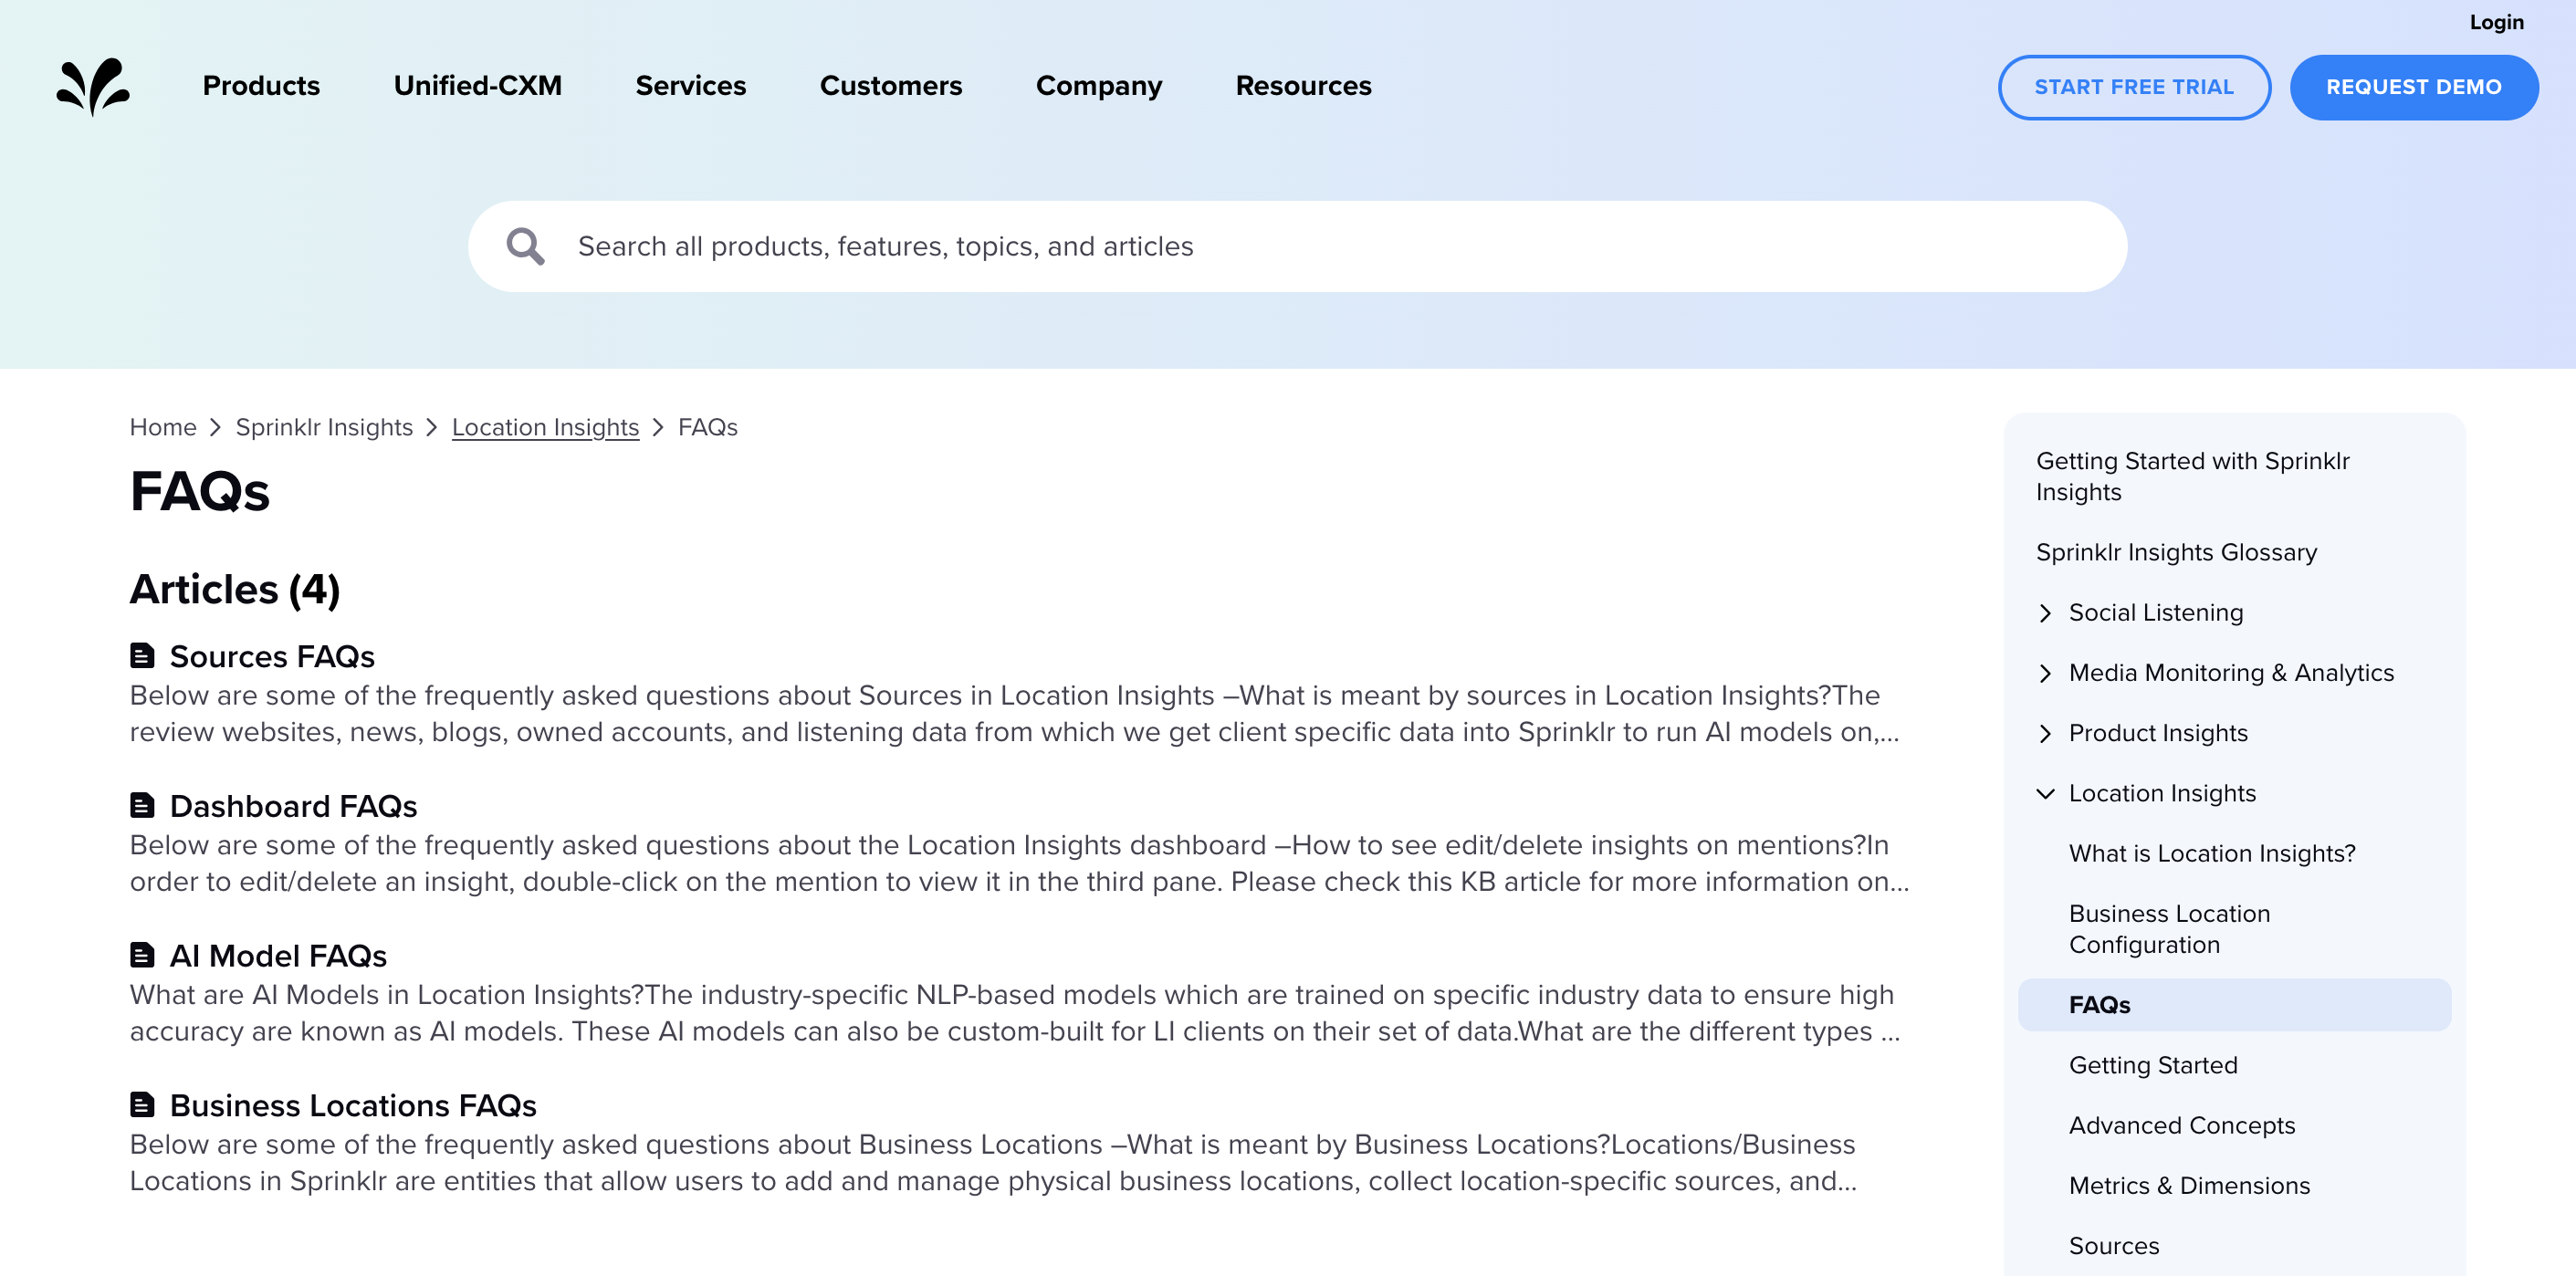Expand the Social Listening sidebar section
2576x1276 pixels.
[2045, 613]
